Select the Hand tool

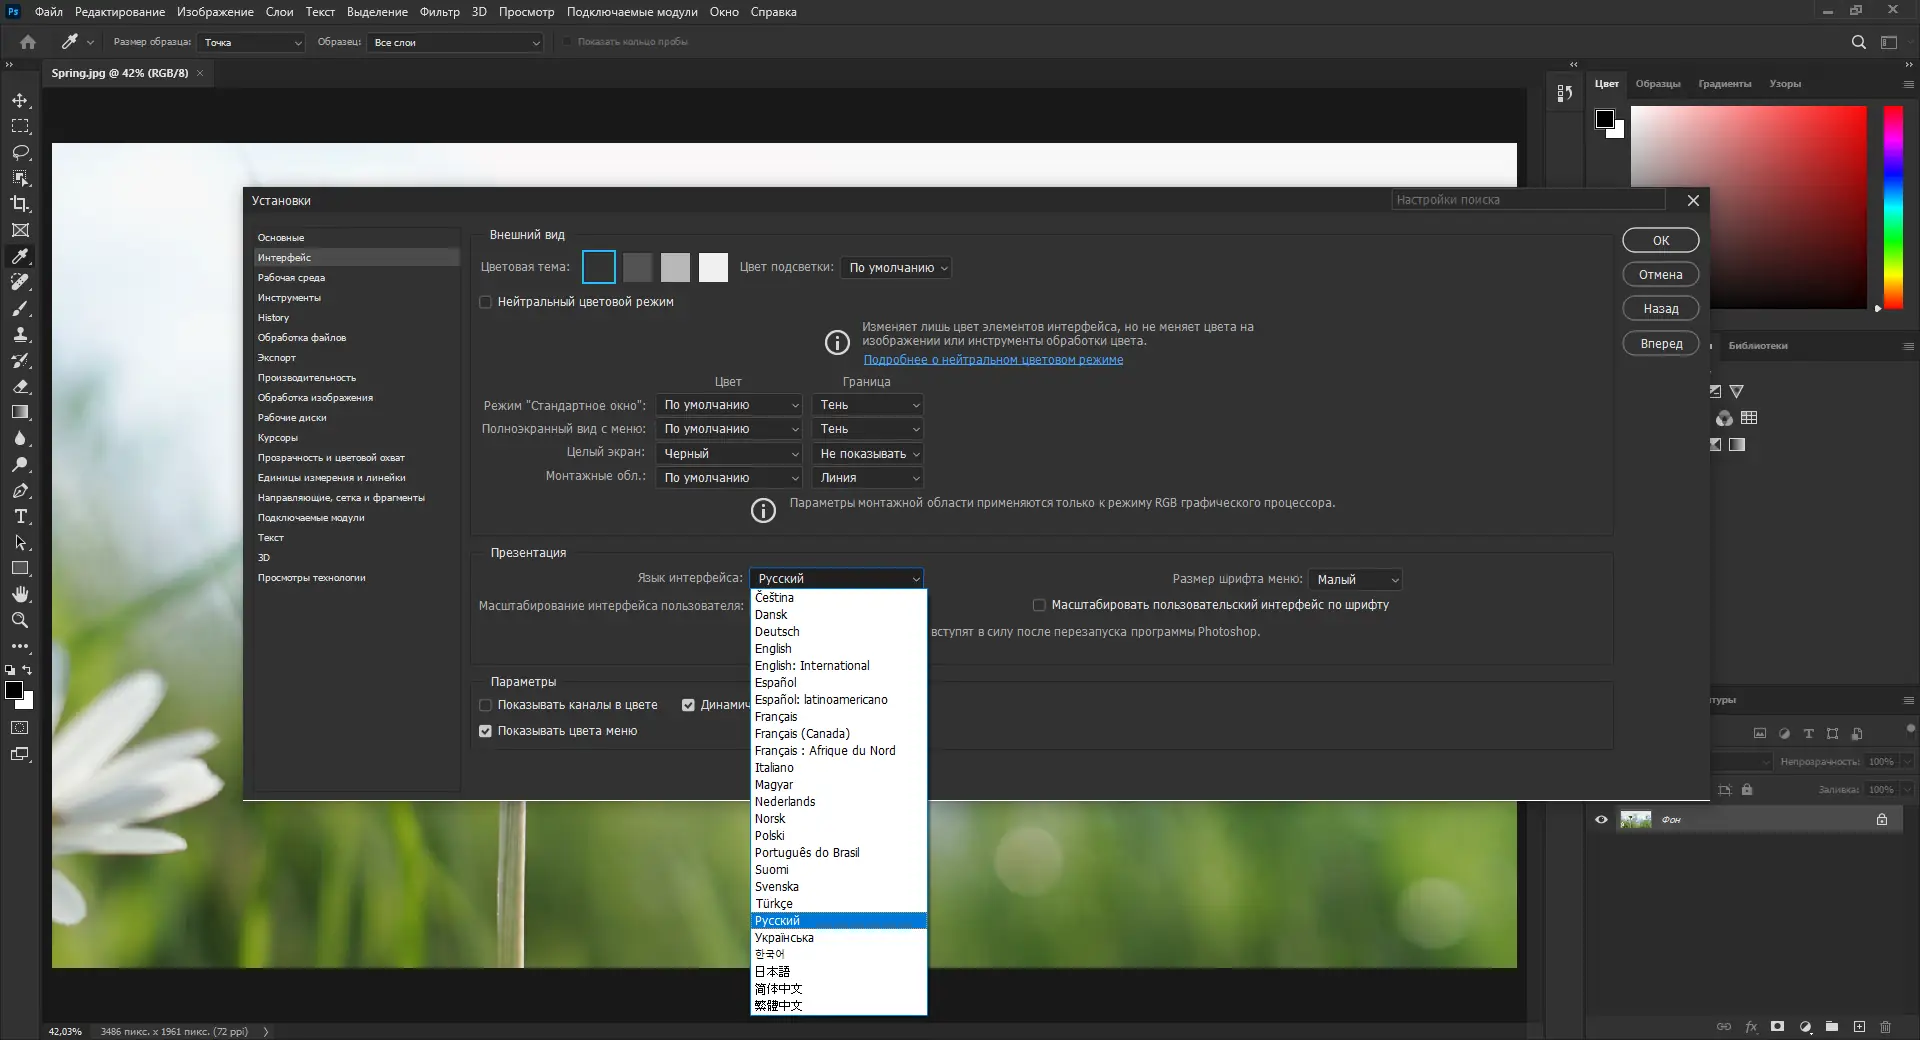point(20,594)
